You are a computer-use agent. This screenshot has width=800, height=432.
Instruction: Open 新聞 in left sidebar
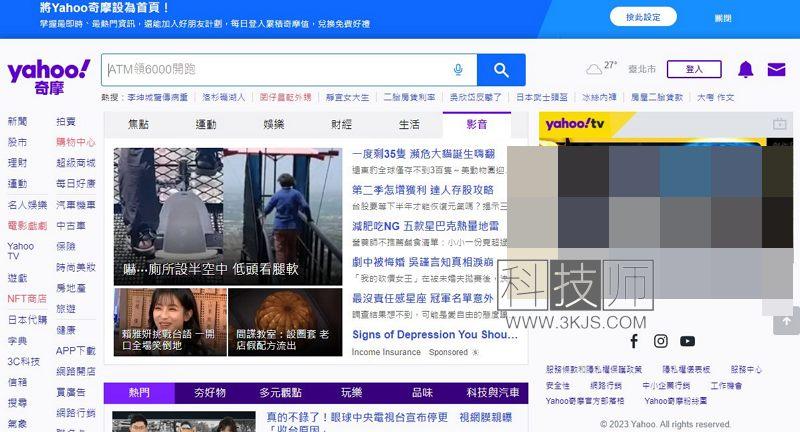tap(17, 121)
